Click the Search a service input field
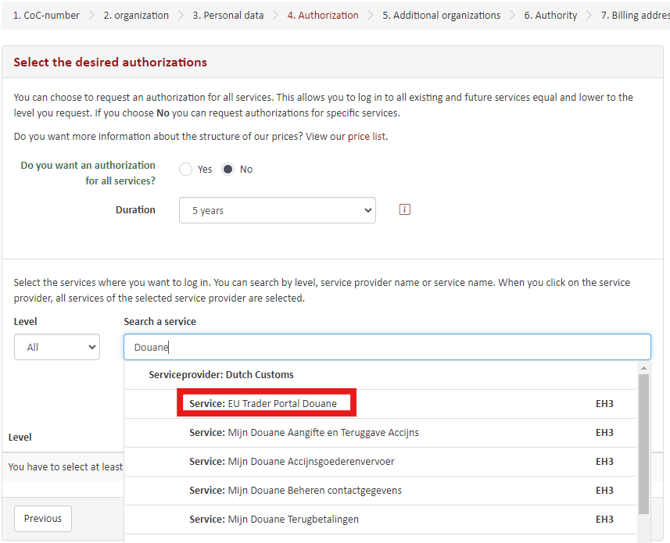This screenshot has width=670, height=543. (387, 347)
